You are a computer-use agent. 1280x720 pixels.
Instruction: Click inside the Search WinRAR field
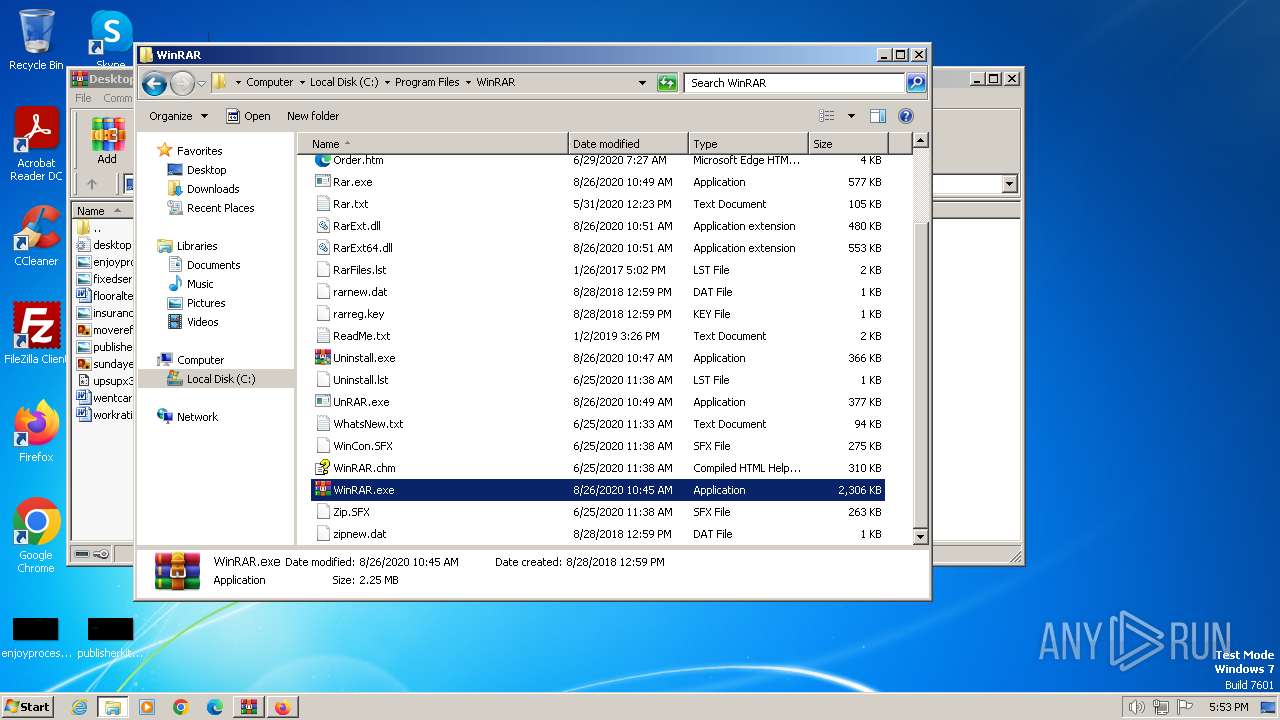point(795,83)
